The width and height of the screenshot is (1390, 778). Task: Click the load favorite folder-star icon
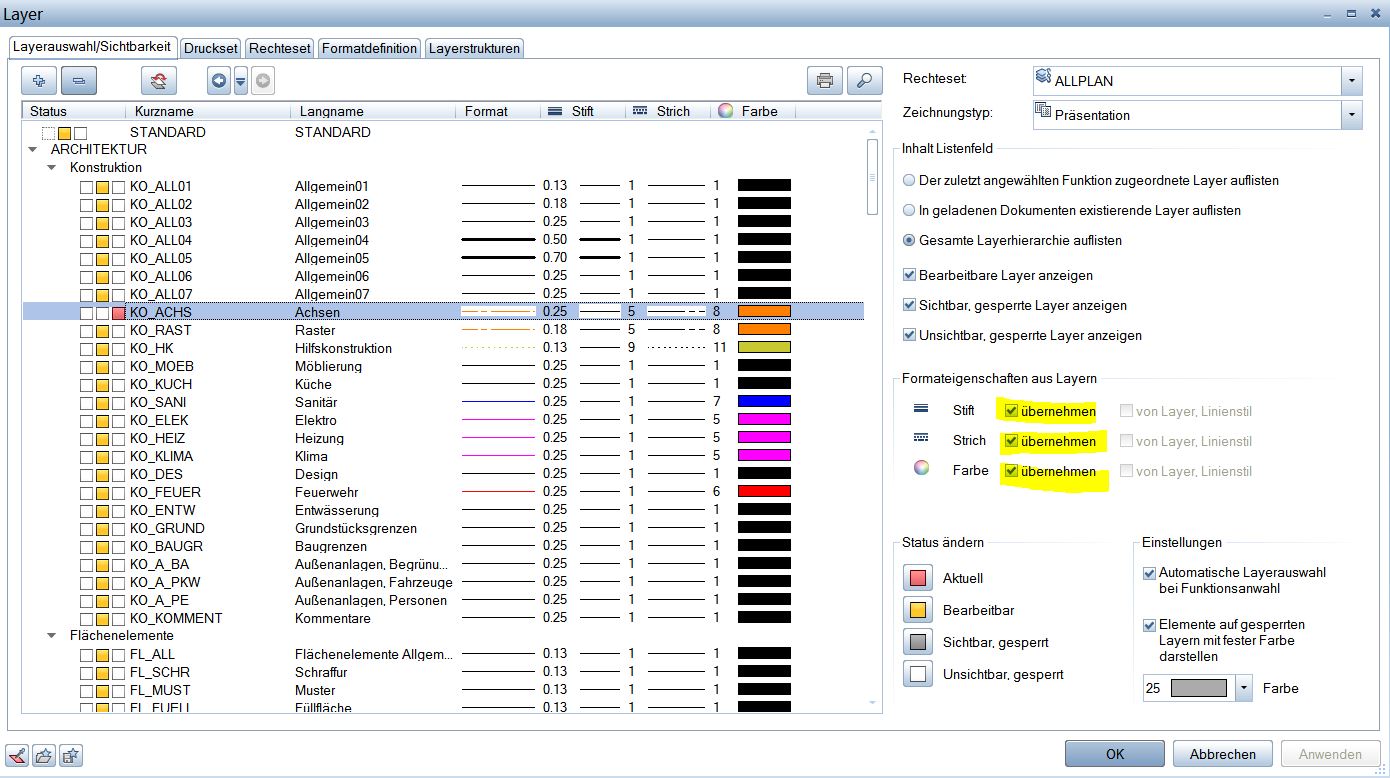(43, 755)
